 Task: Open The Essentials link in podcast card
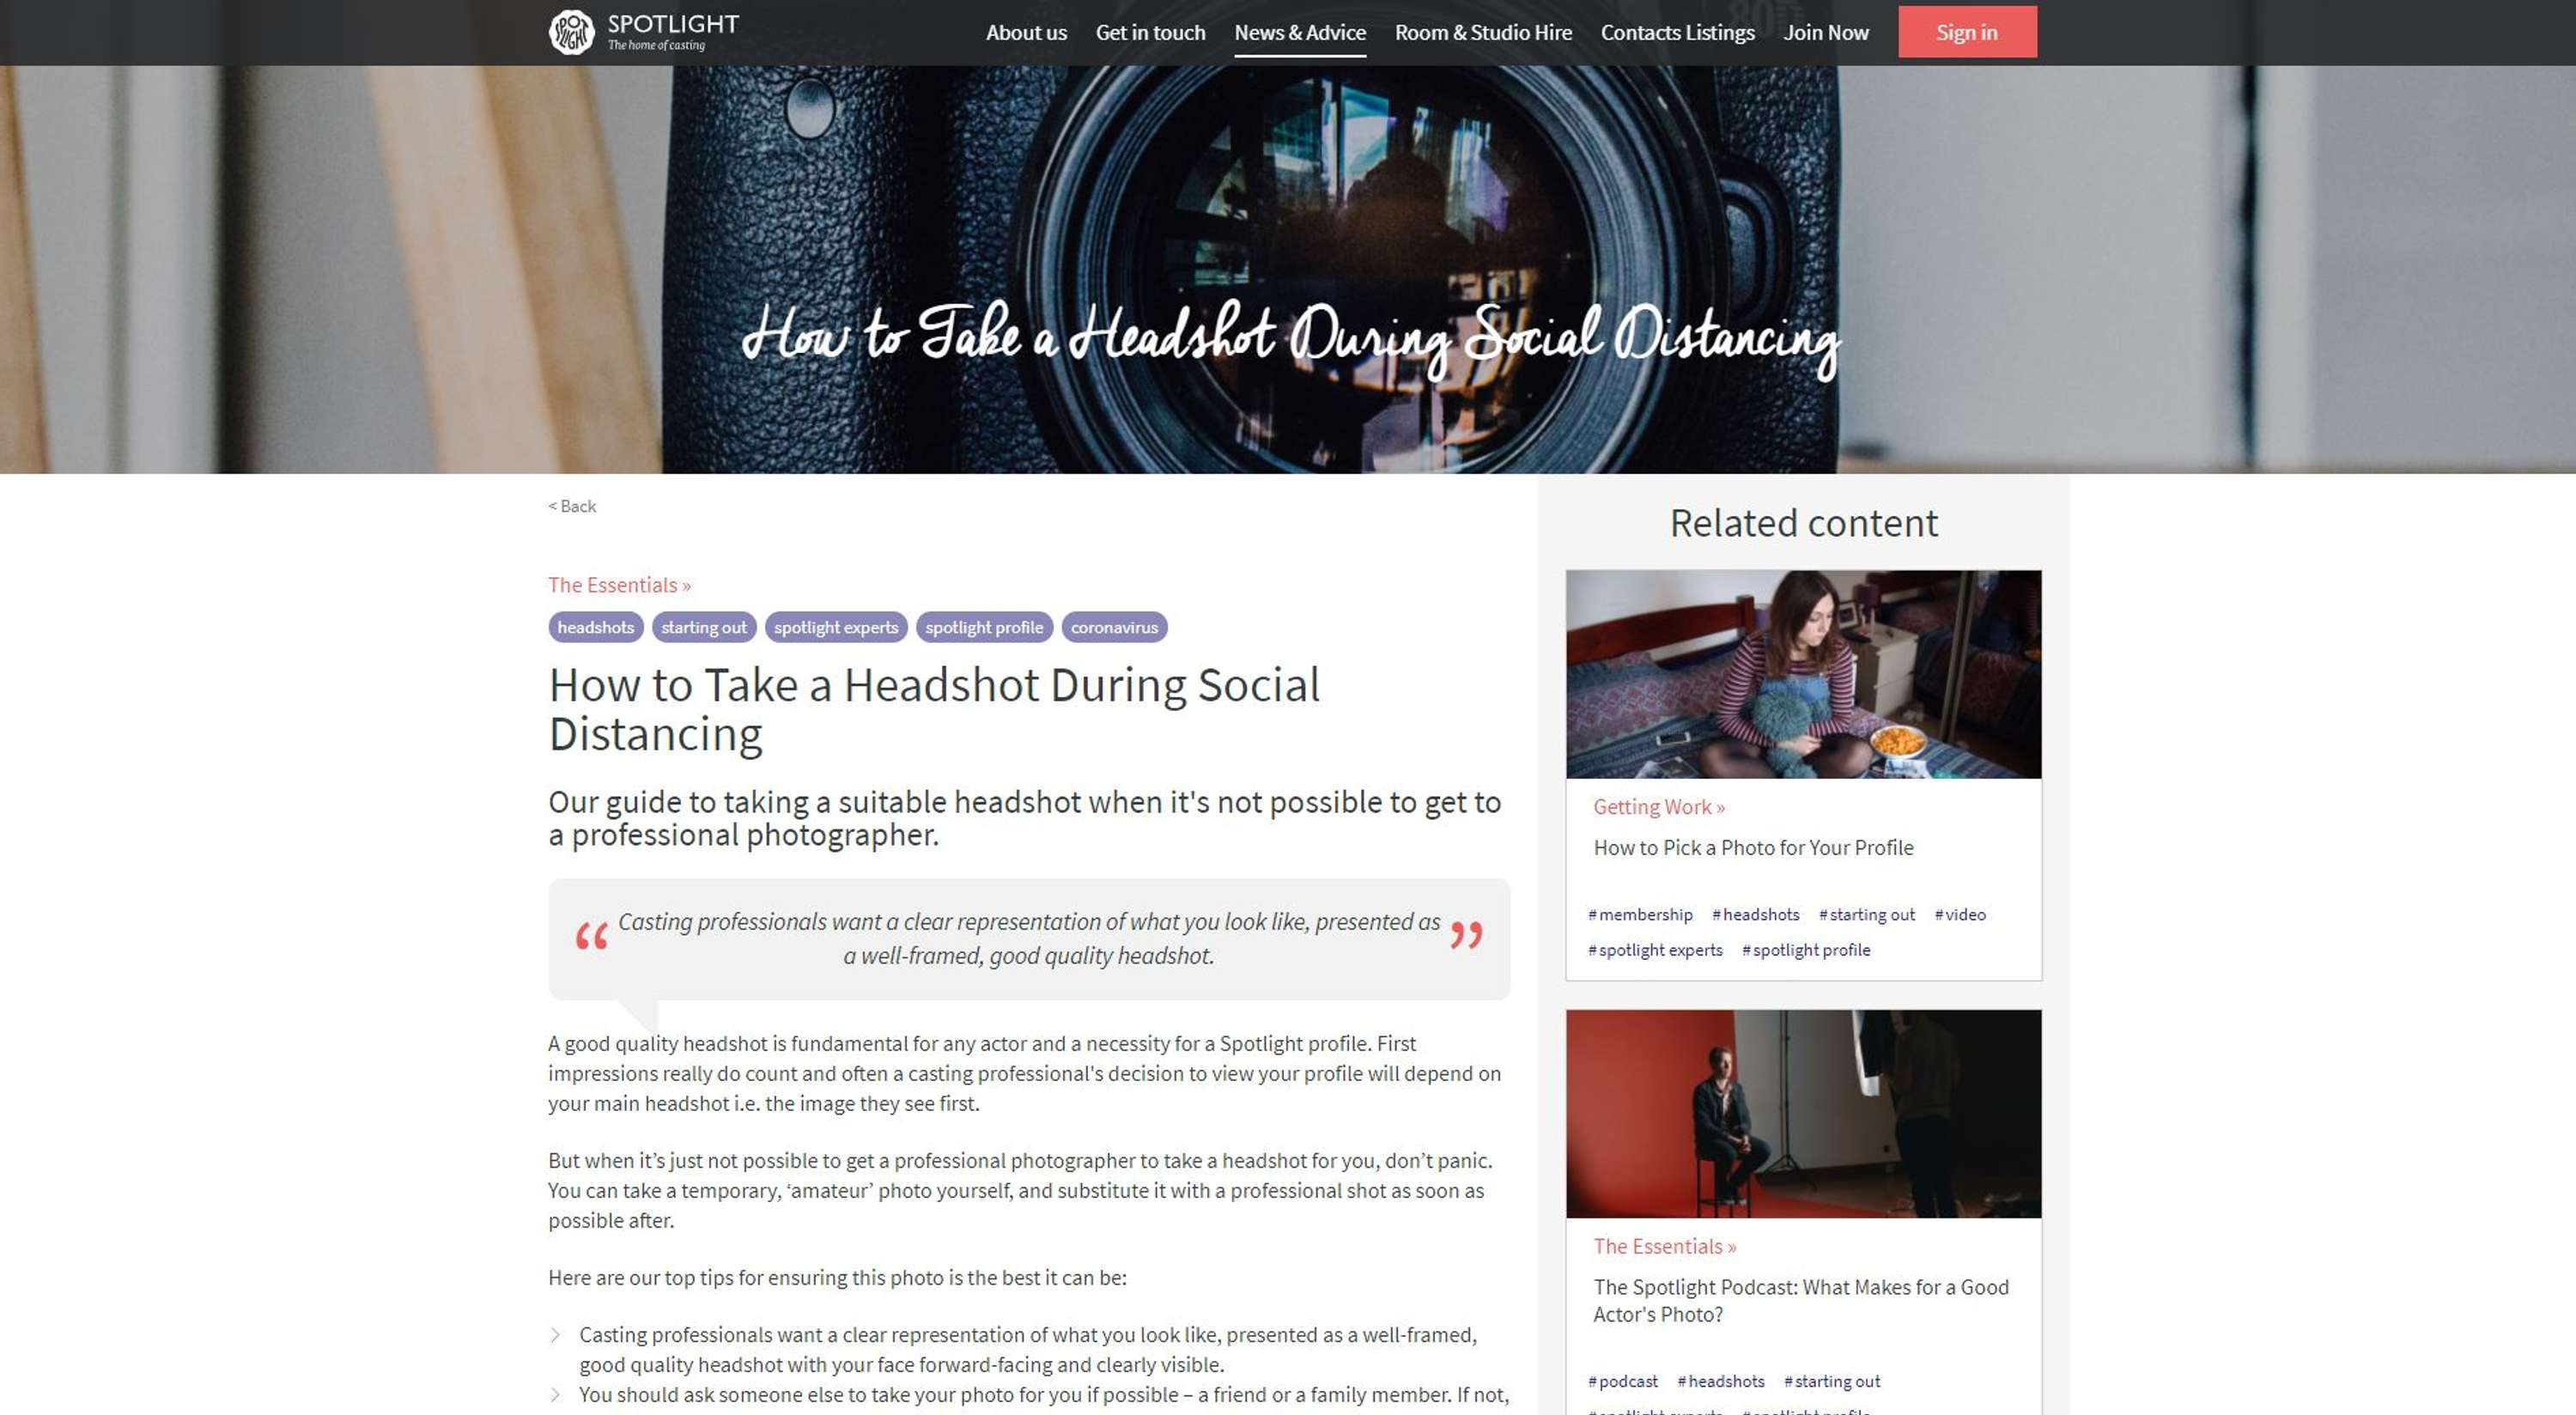point(1665,1247)
